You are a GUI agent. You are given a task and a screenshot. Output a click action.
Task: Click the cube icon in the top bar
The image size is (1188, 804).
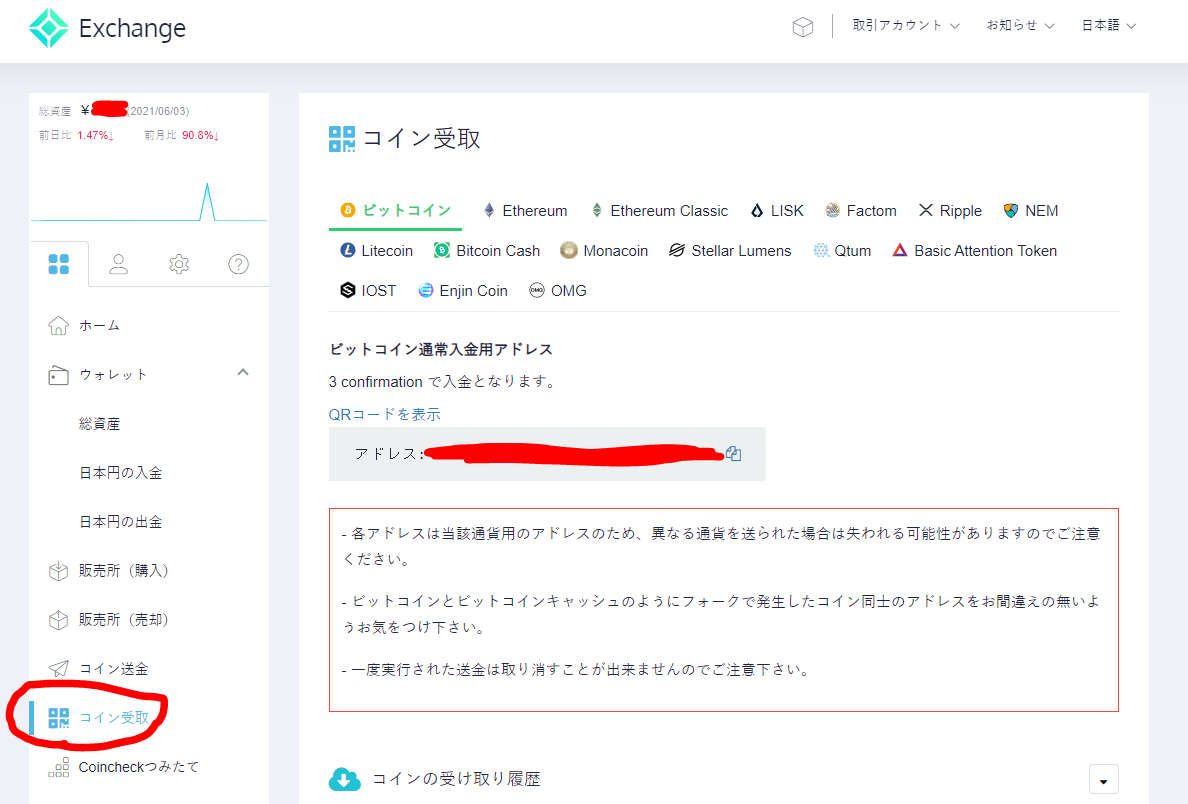point(803,27)
